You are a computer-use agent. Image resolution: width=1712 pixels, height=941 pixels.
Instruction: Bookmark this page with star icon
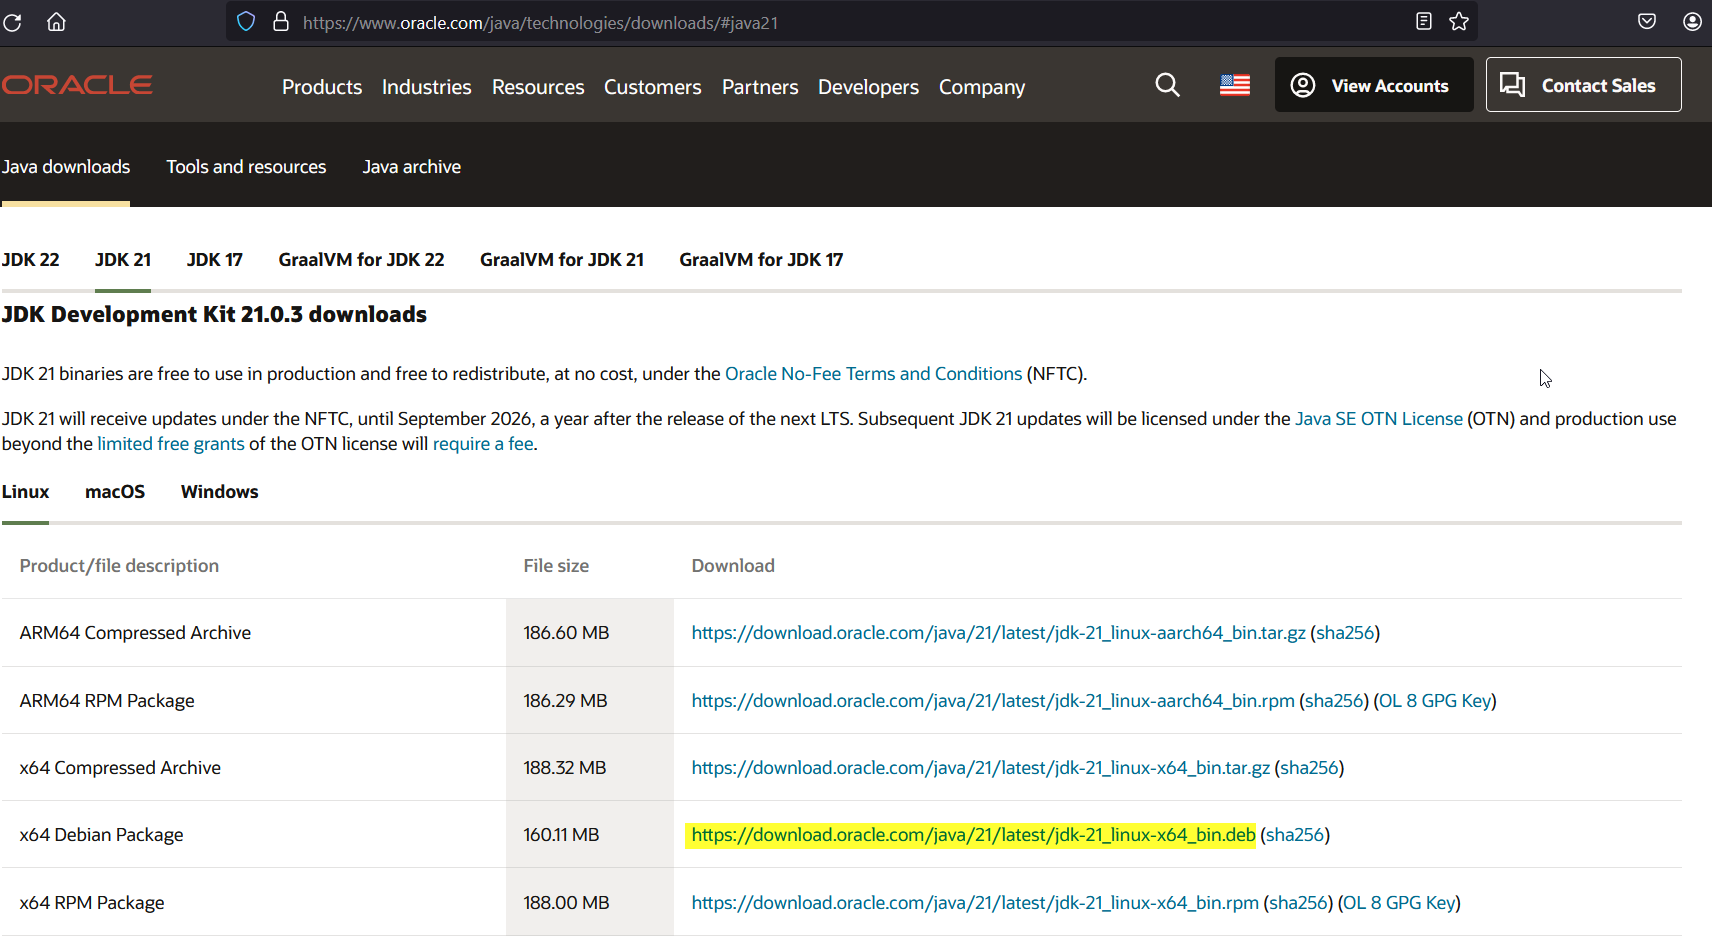point(1459,21)
